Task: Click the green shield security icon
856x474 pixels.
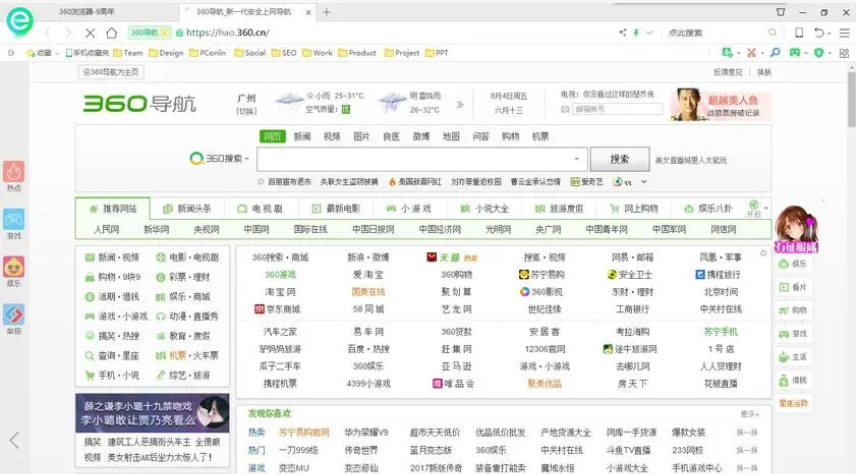Action: (x=818, y=53)
